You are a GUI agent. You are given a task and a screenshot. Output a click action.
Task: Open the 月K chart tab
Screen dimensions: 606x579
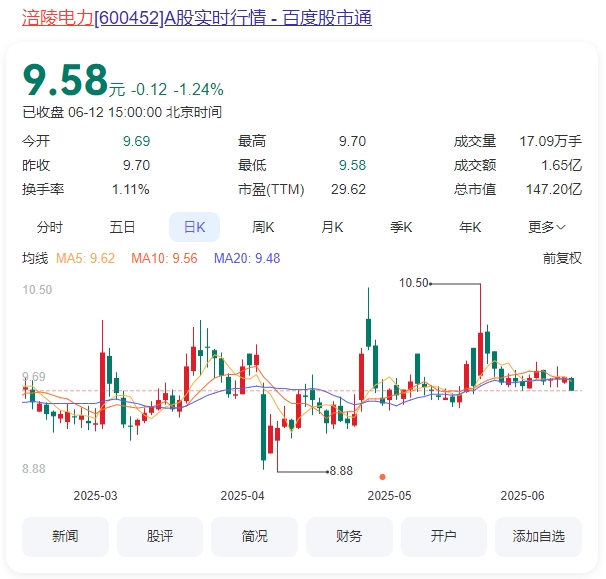pyautogui.click(x=332, y=227)
